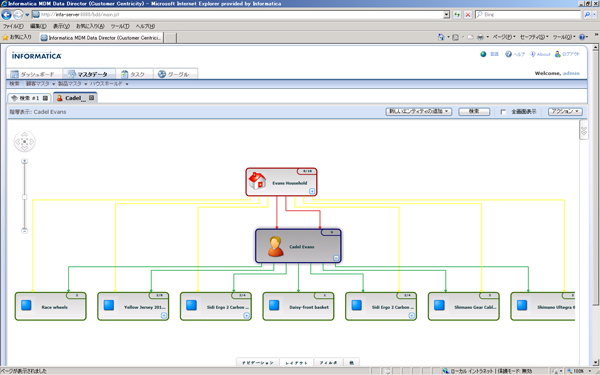Image resolution: width=600 pixels, height=375 pixels.
Task: Click the blue icon of Shimano Gear Cabl node
Action: (x=439, y=305)
